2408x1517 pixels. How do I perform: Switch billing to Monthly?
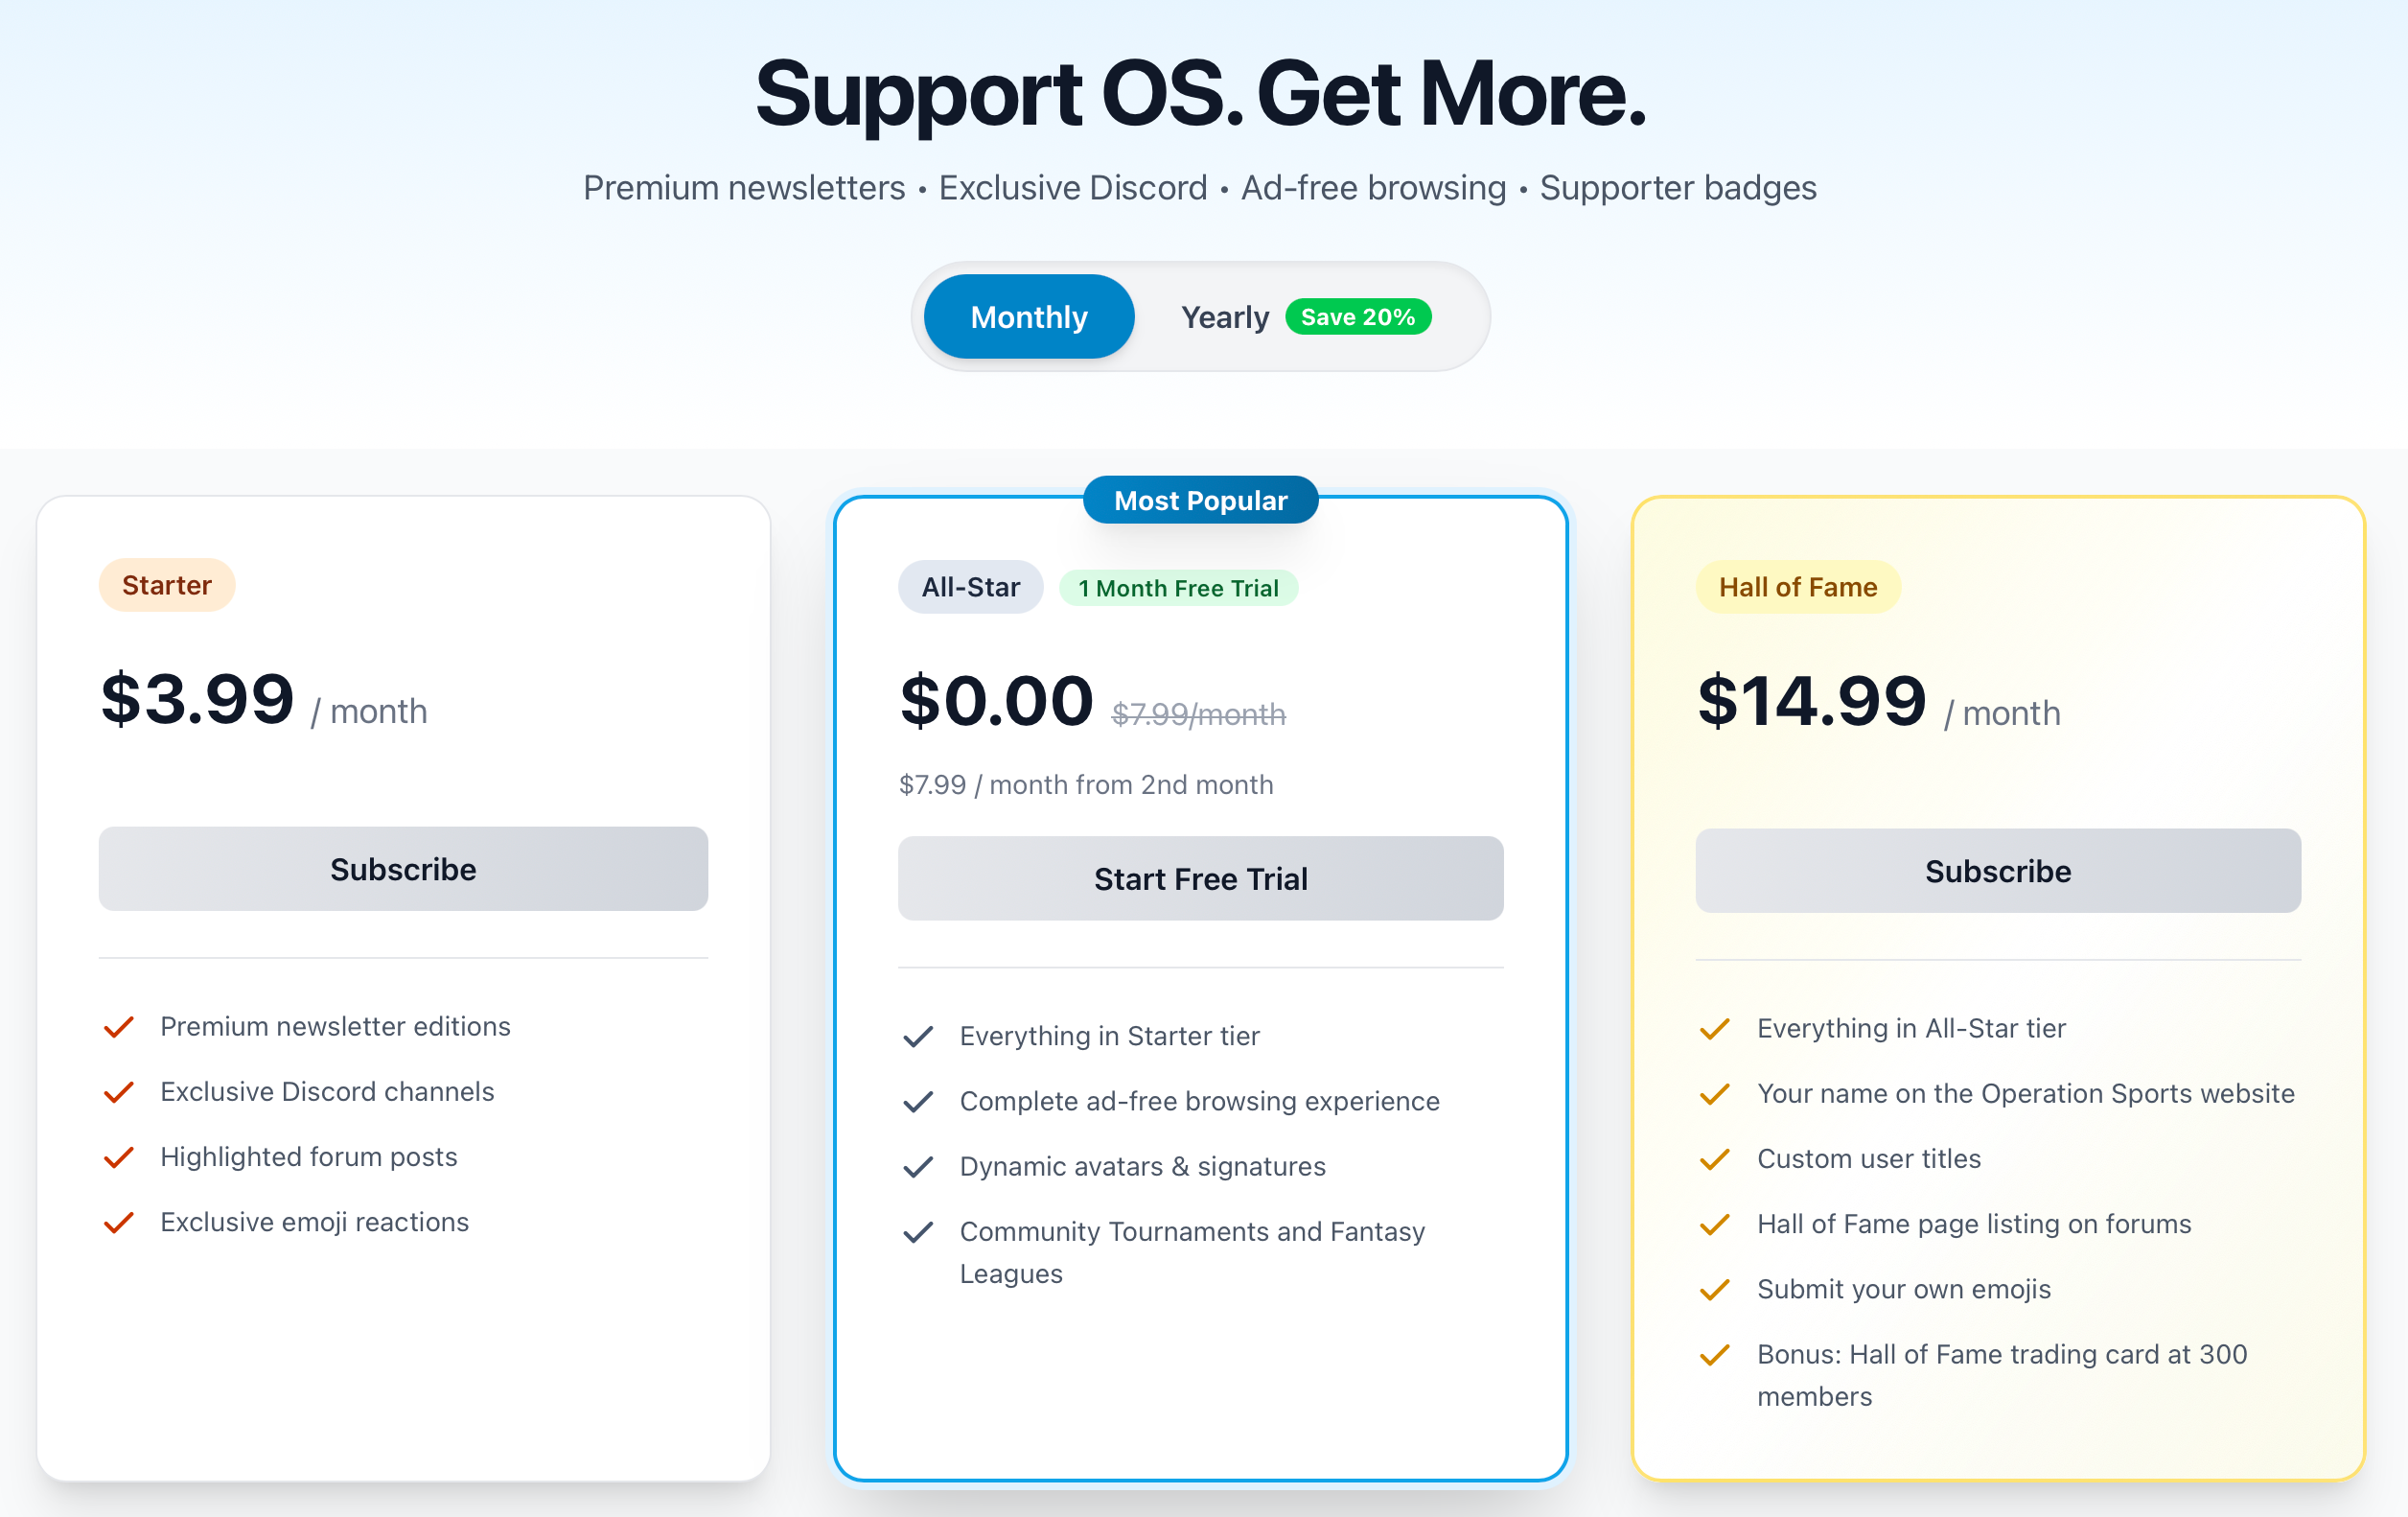coord(1028,317)
